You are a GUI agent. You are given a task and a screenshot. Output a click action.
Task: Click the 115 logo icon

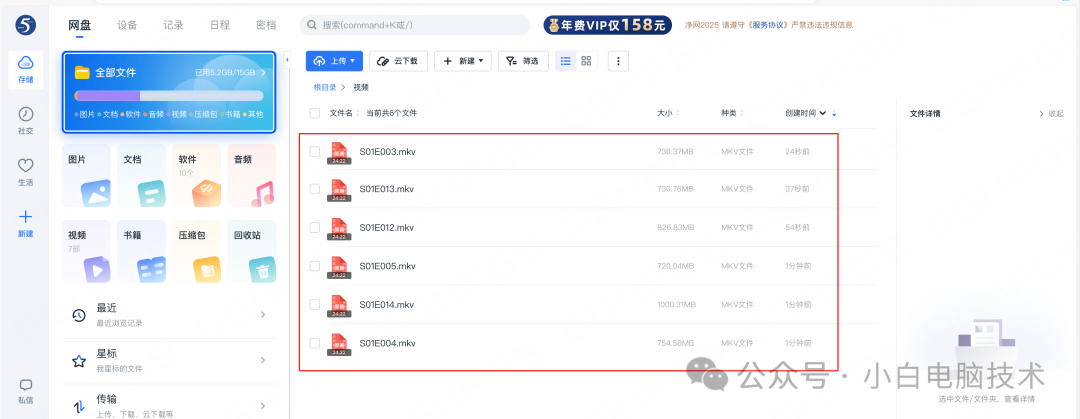(25, 25)
